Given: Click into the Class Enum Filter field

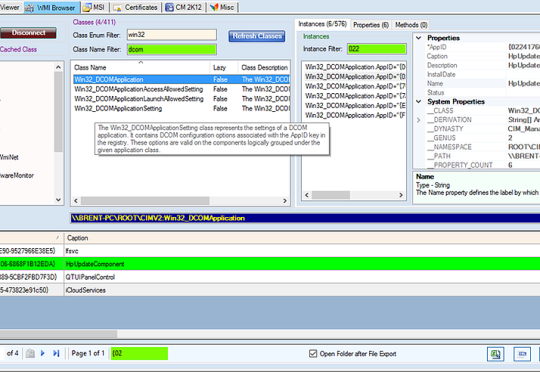Looking at the screenshot, I should tap(172, 35).
